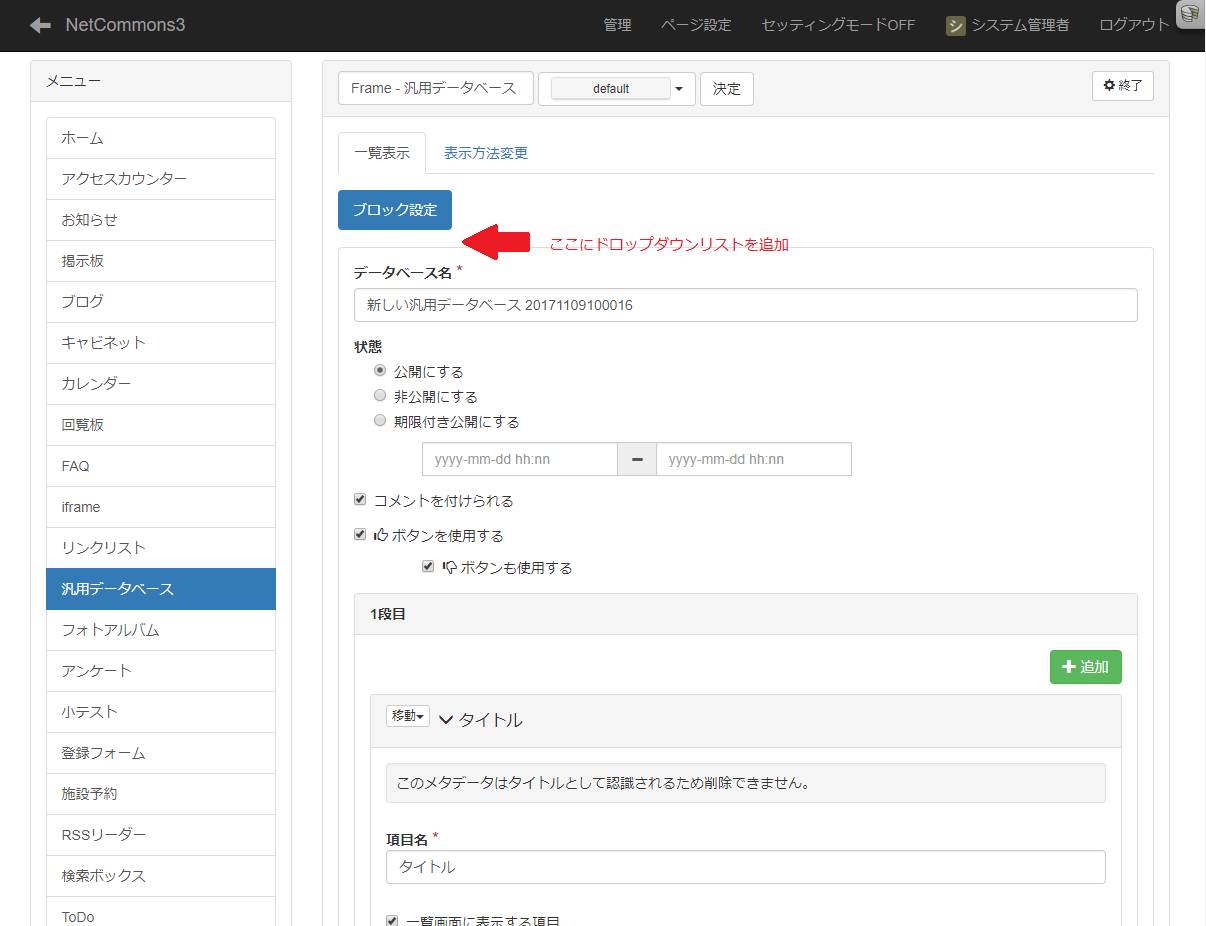
Task: Click the thumbs-down icon near ボタンも使用する
Action: pos(449,567)
